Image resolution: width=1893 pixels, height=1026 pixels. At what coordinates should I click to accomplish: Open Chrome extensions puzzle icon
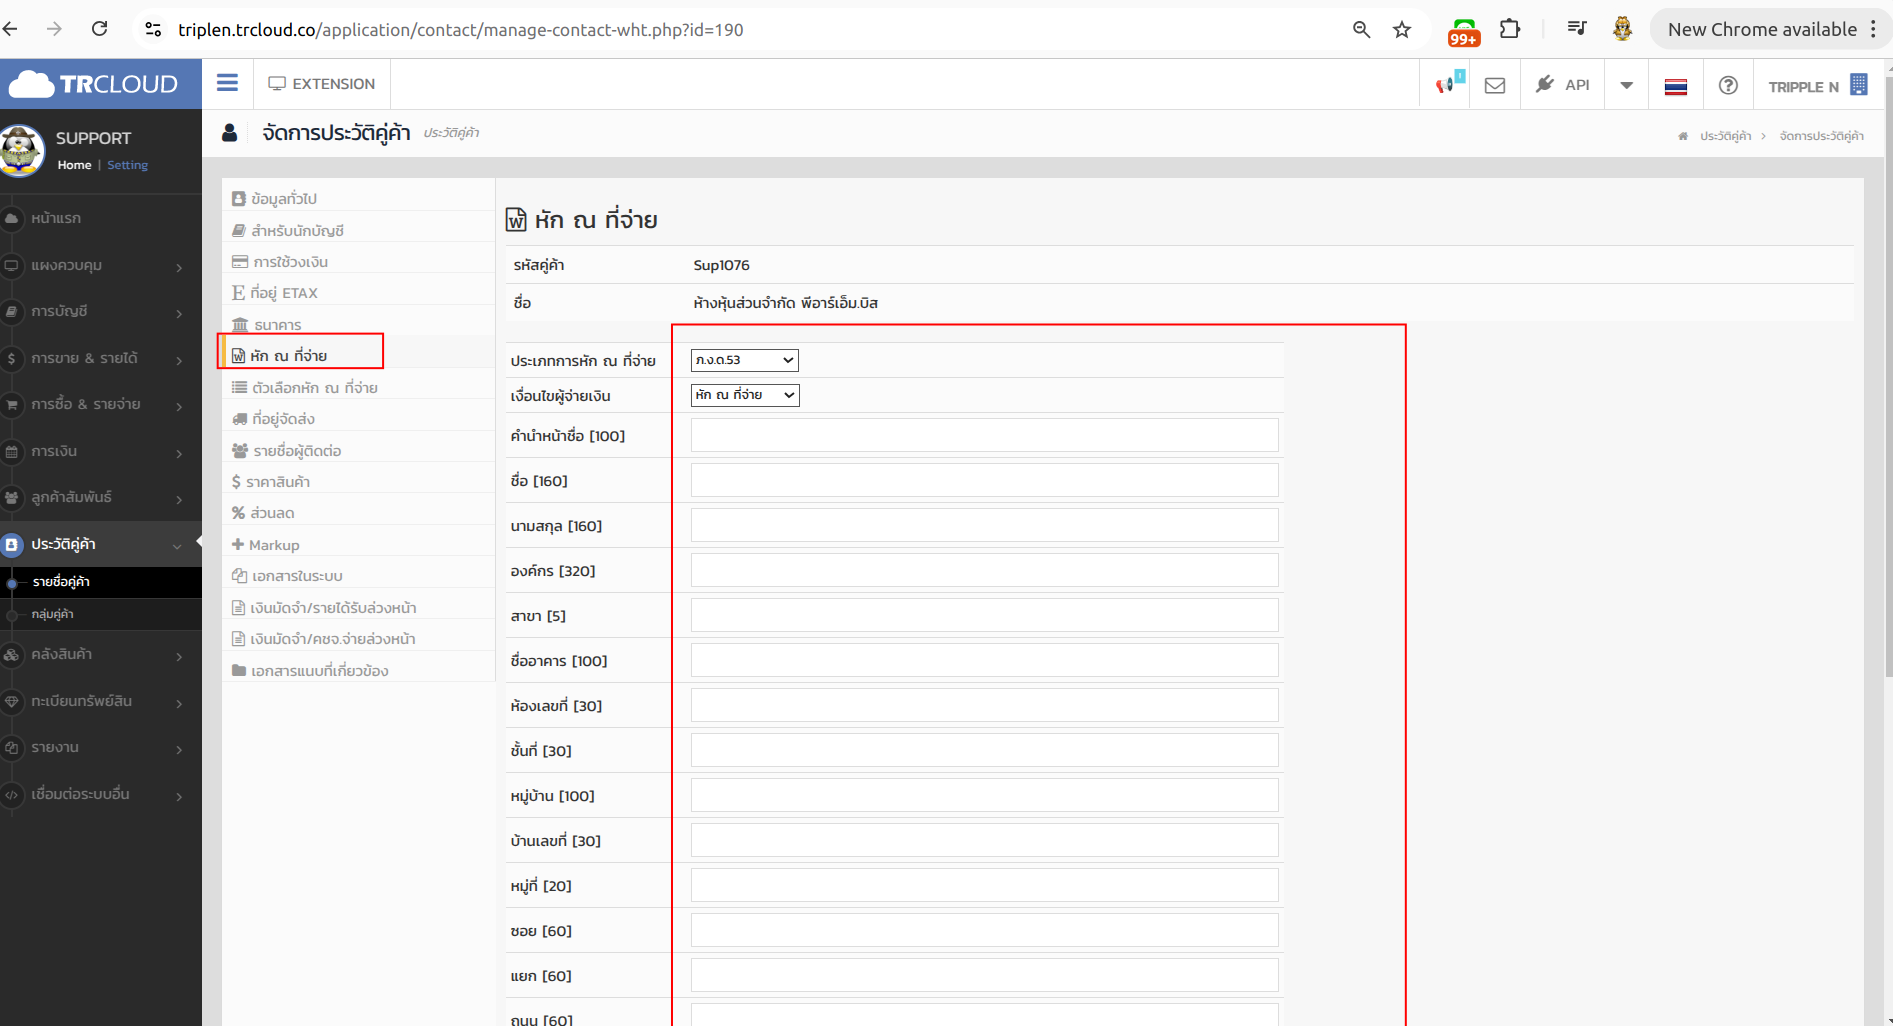click(x=1510, y=29)
